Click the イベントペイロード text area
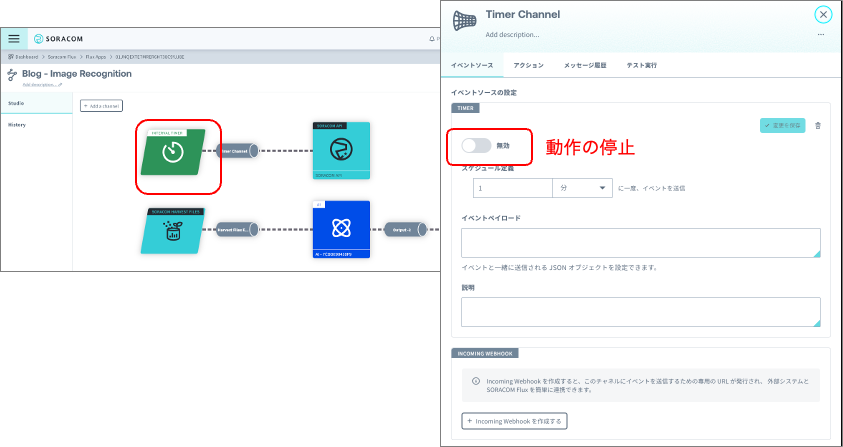843x447 pixels. pyautogui.click(x=641, y=243)
